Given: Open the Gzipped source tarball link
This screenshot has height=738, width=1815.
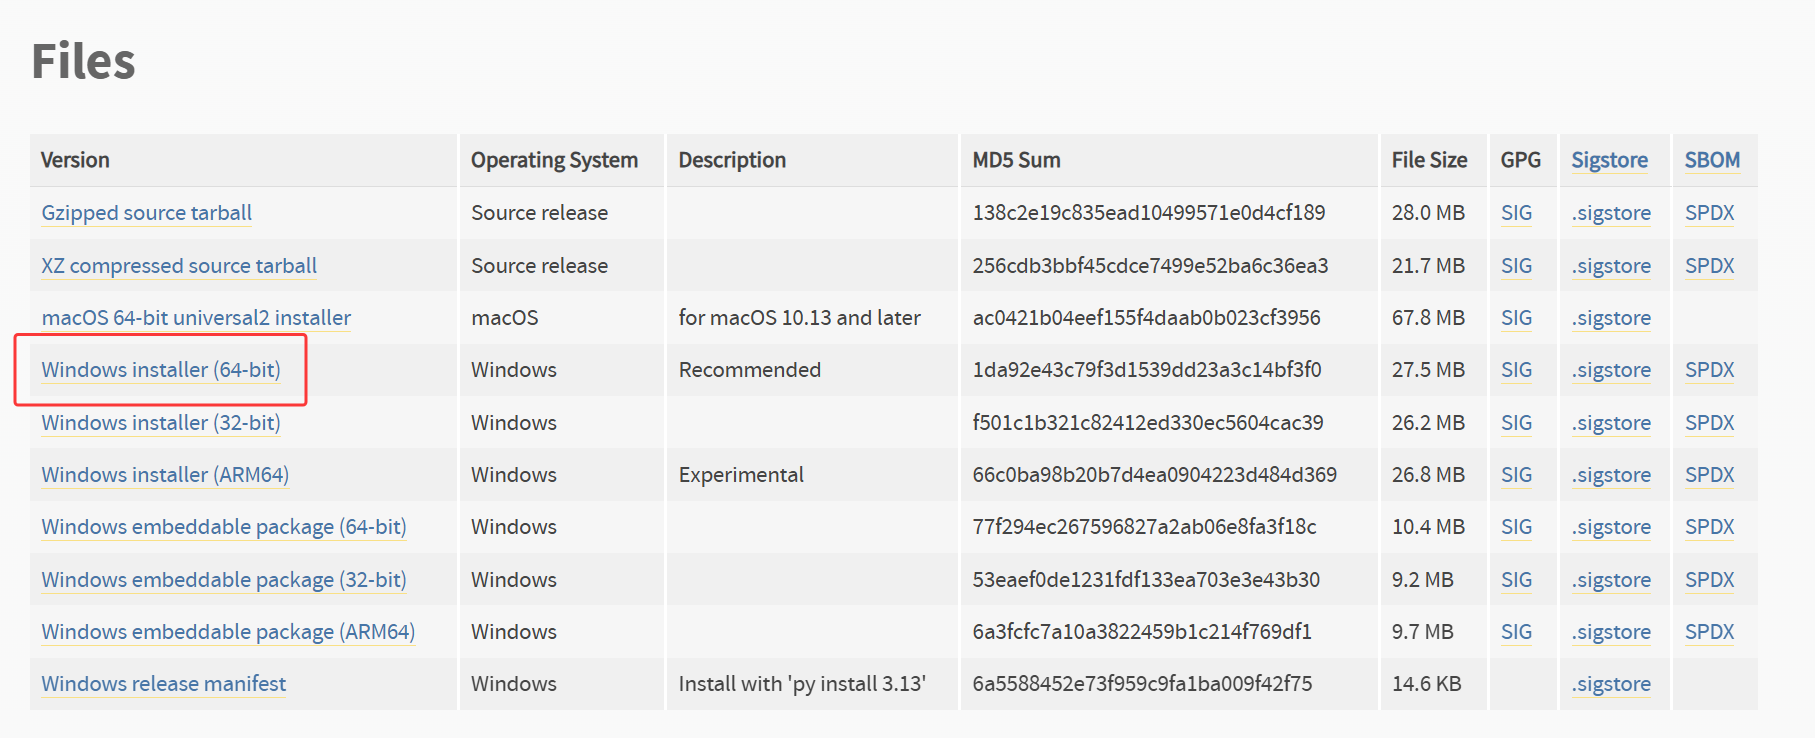Looking at the screenshot, I should [146, 213].
